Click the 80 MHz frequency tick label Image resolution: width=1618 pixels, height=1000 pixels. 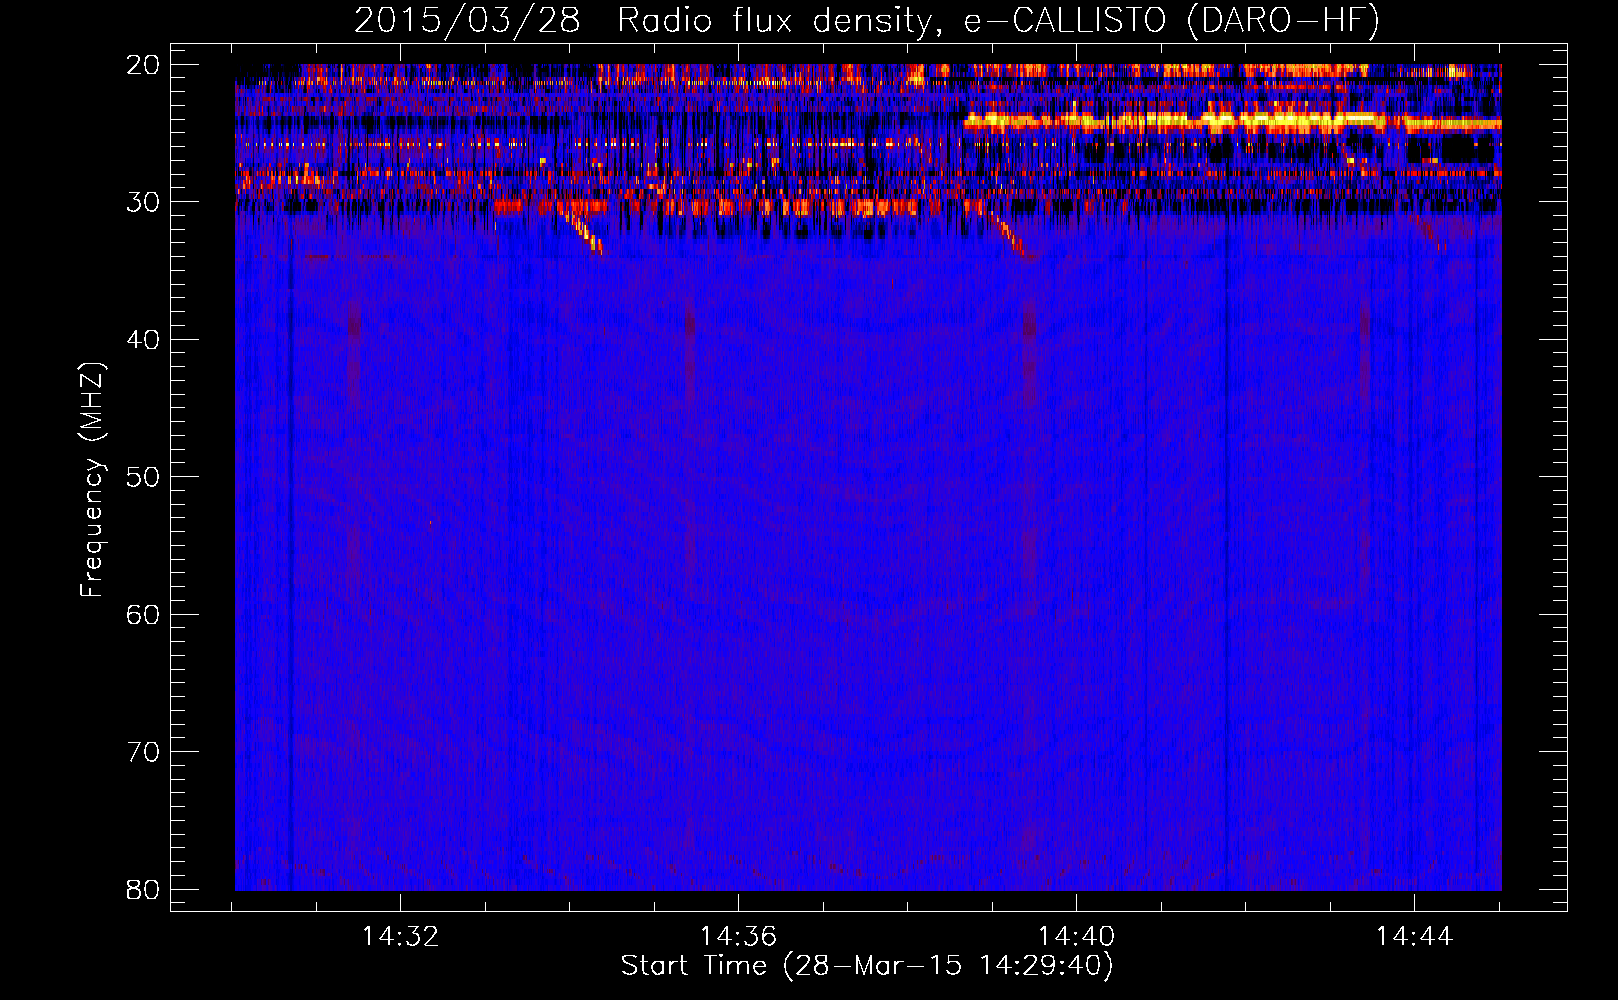coord(143,889)
